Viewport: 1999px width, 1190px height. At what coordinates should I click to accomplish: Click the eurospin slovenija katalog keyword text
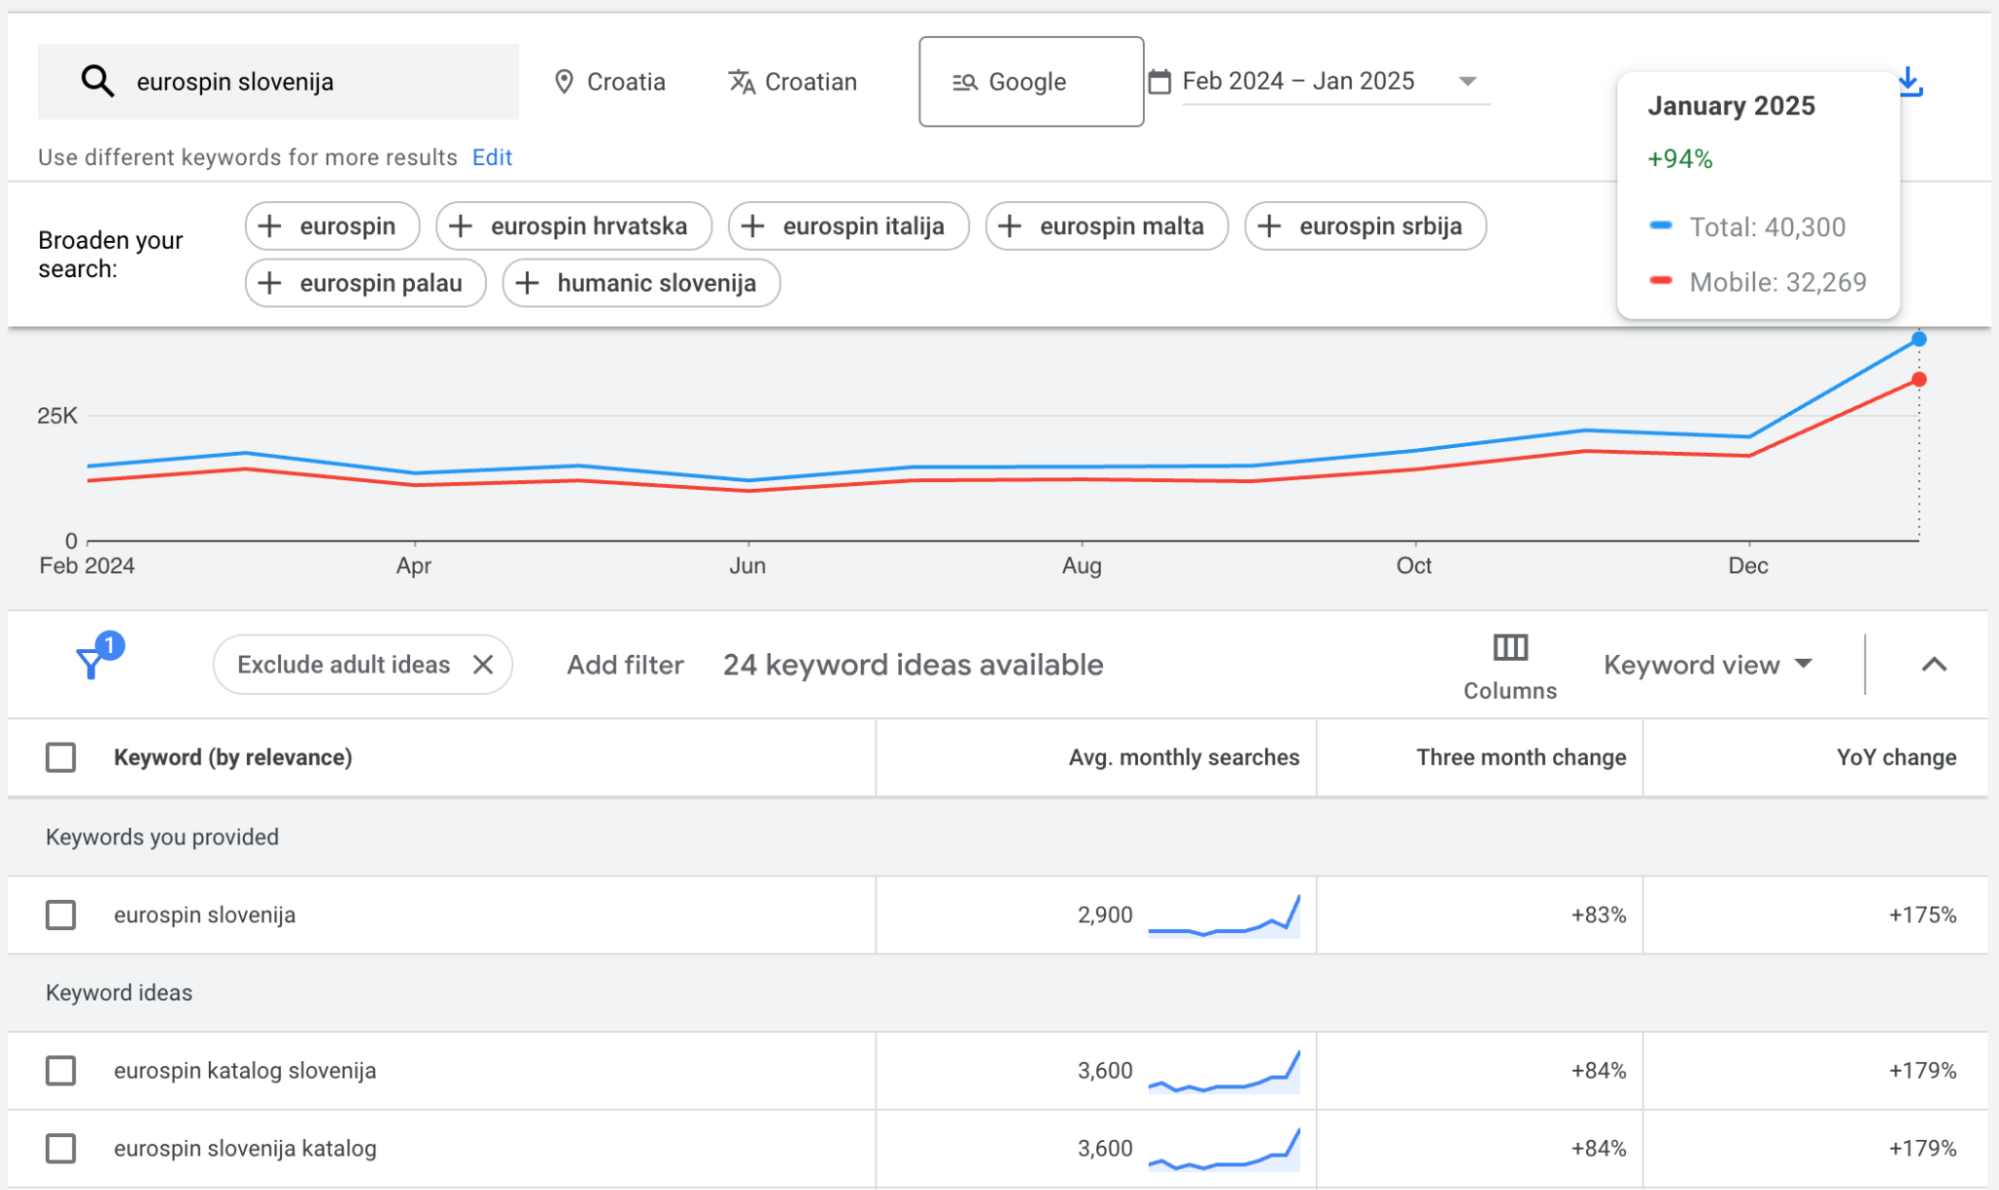tap(245, 1149)
